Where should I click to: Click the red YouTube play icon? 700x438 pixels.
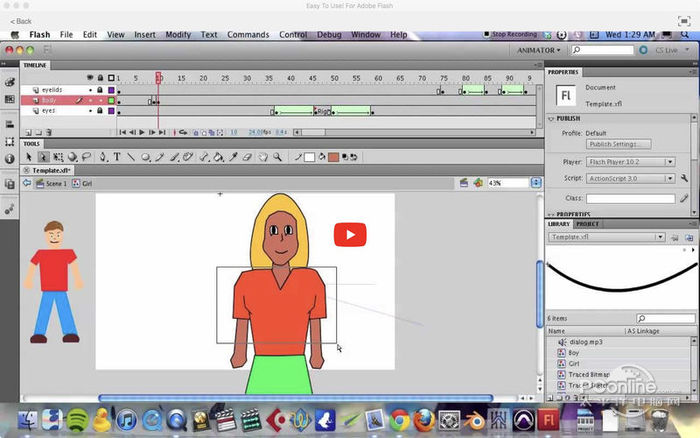349,235
